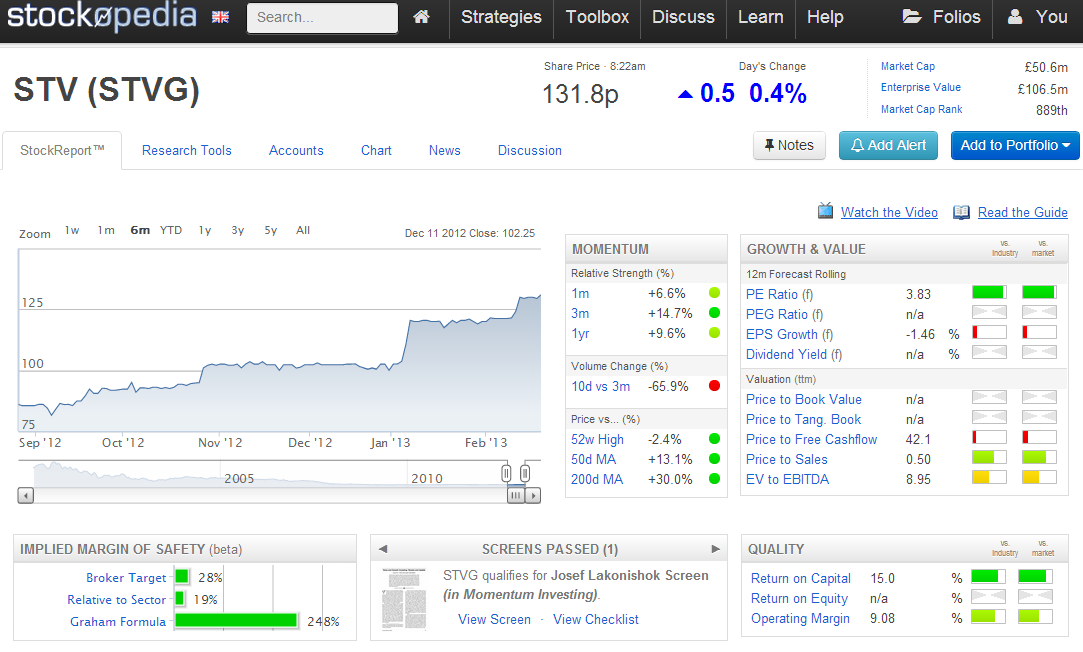The height and width of the screenshot is (652, 1083).
Task: Open the Add to Portfolio dropdown
Action: click(x=1015, y=146)
